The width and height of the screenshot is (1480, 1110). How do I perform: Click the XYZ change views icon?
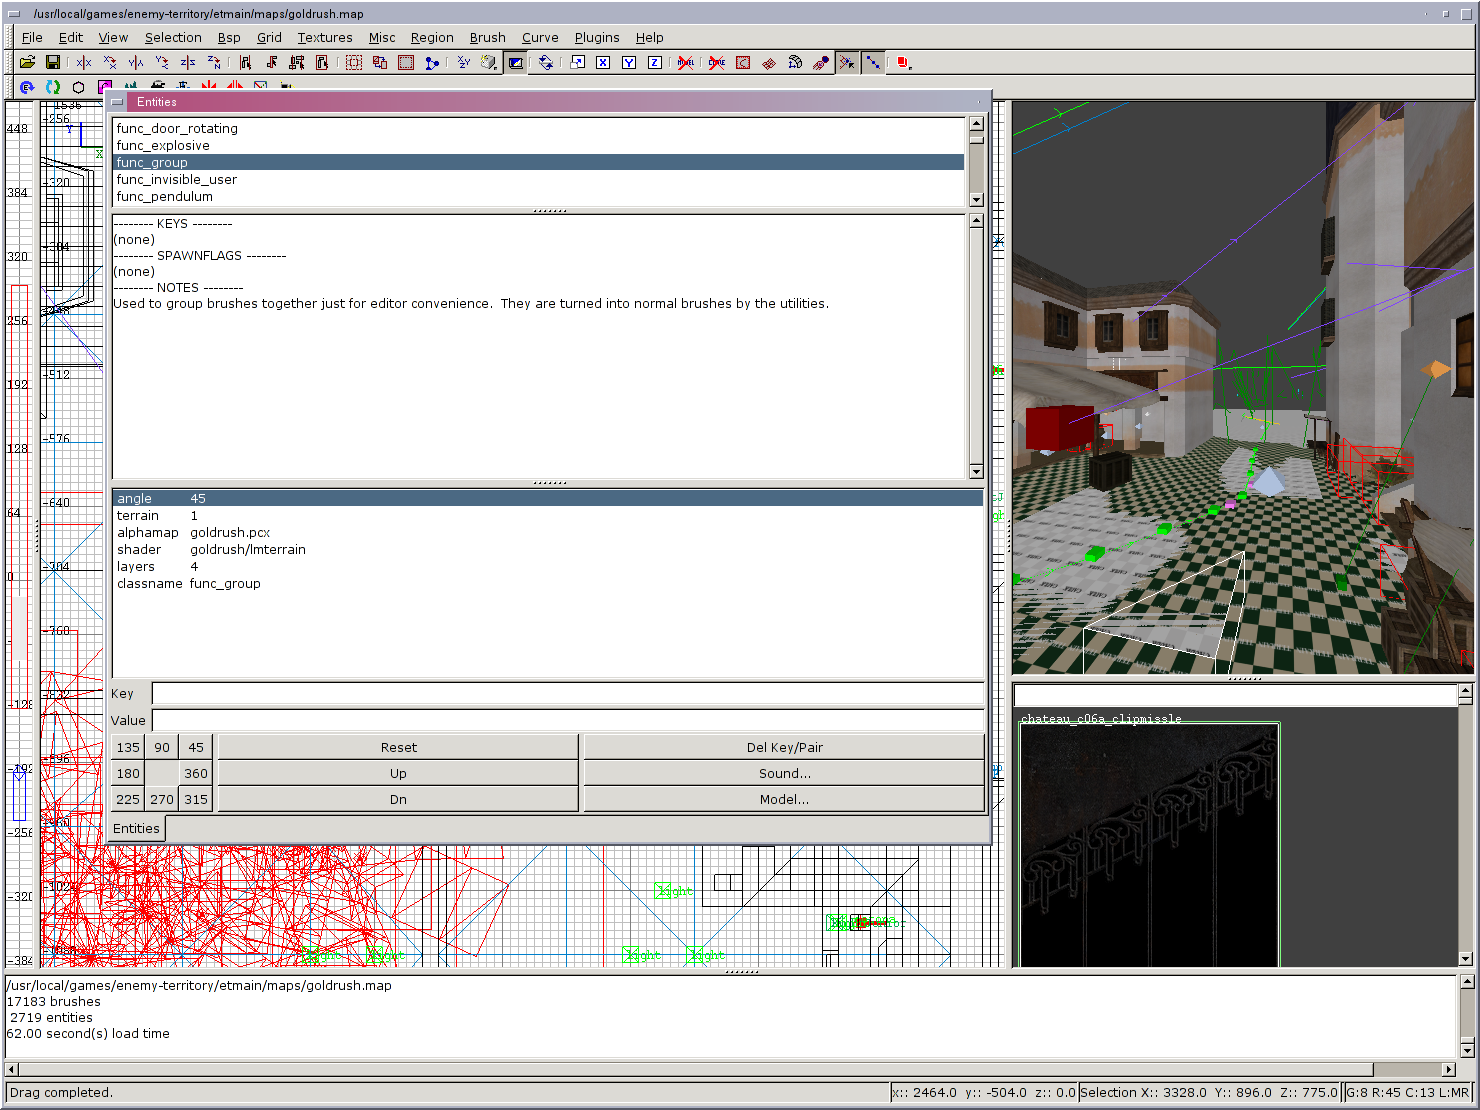(464, 62)
